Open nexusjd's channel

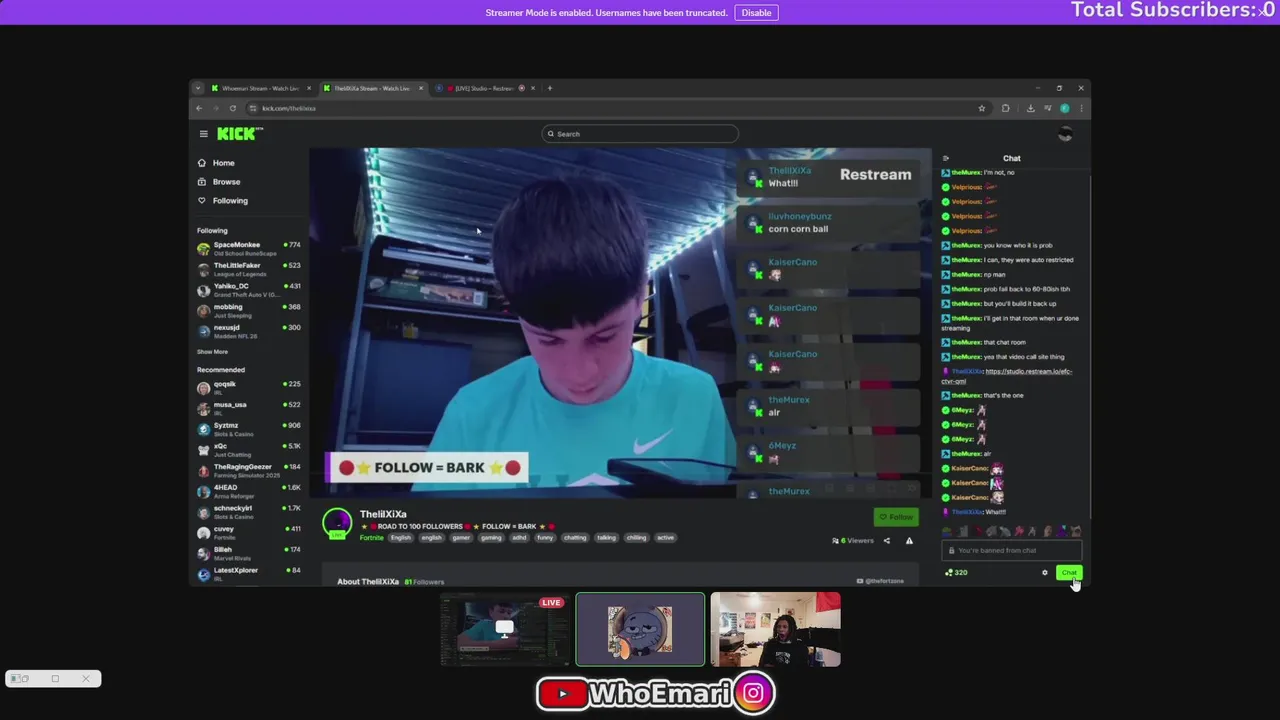coord(248,330)
